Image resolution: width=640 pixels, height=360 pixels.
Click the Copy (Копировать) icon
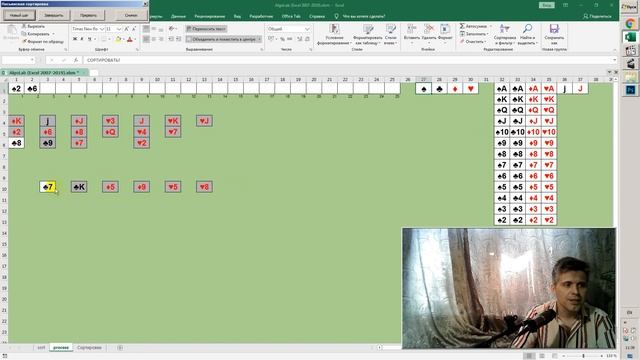coord(24,34)
